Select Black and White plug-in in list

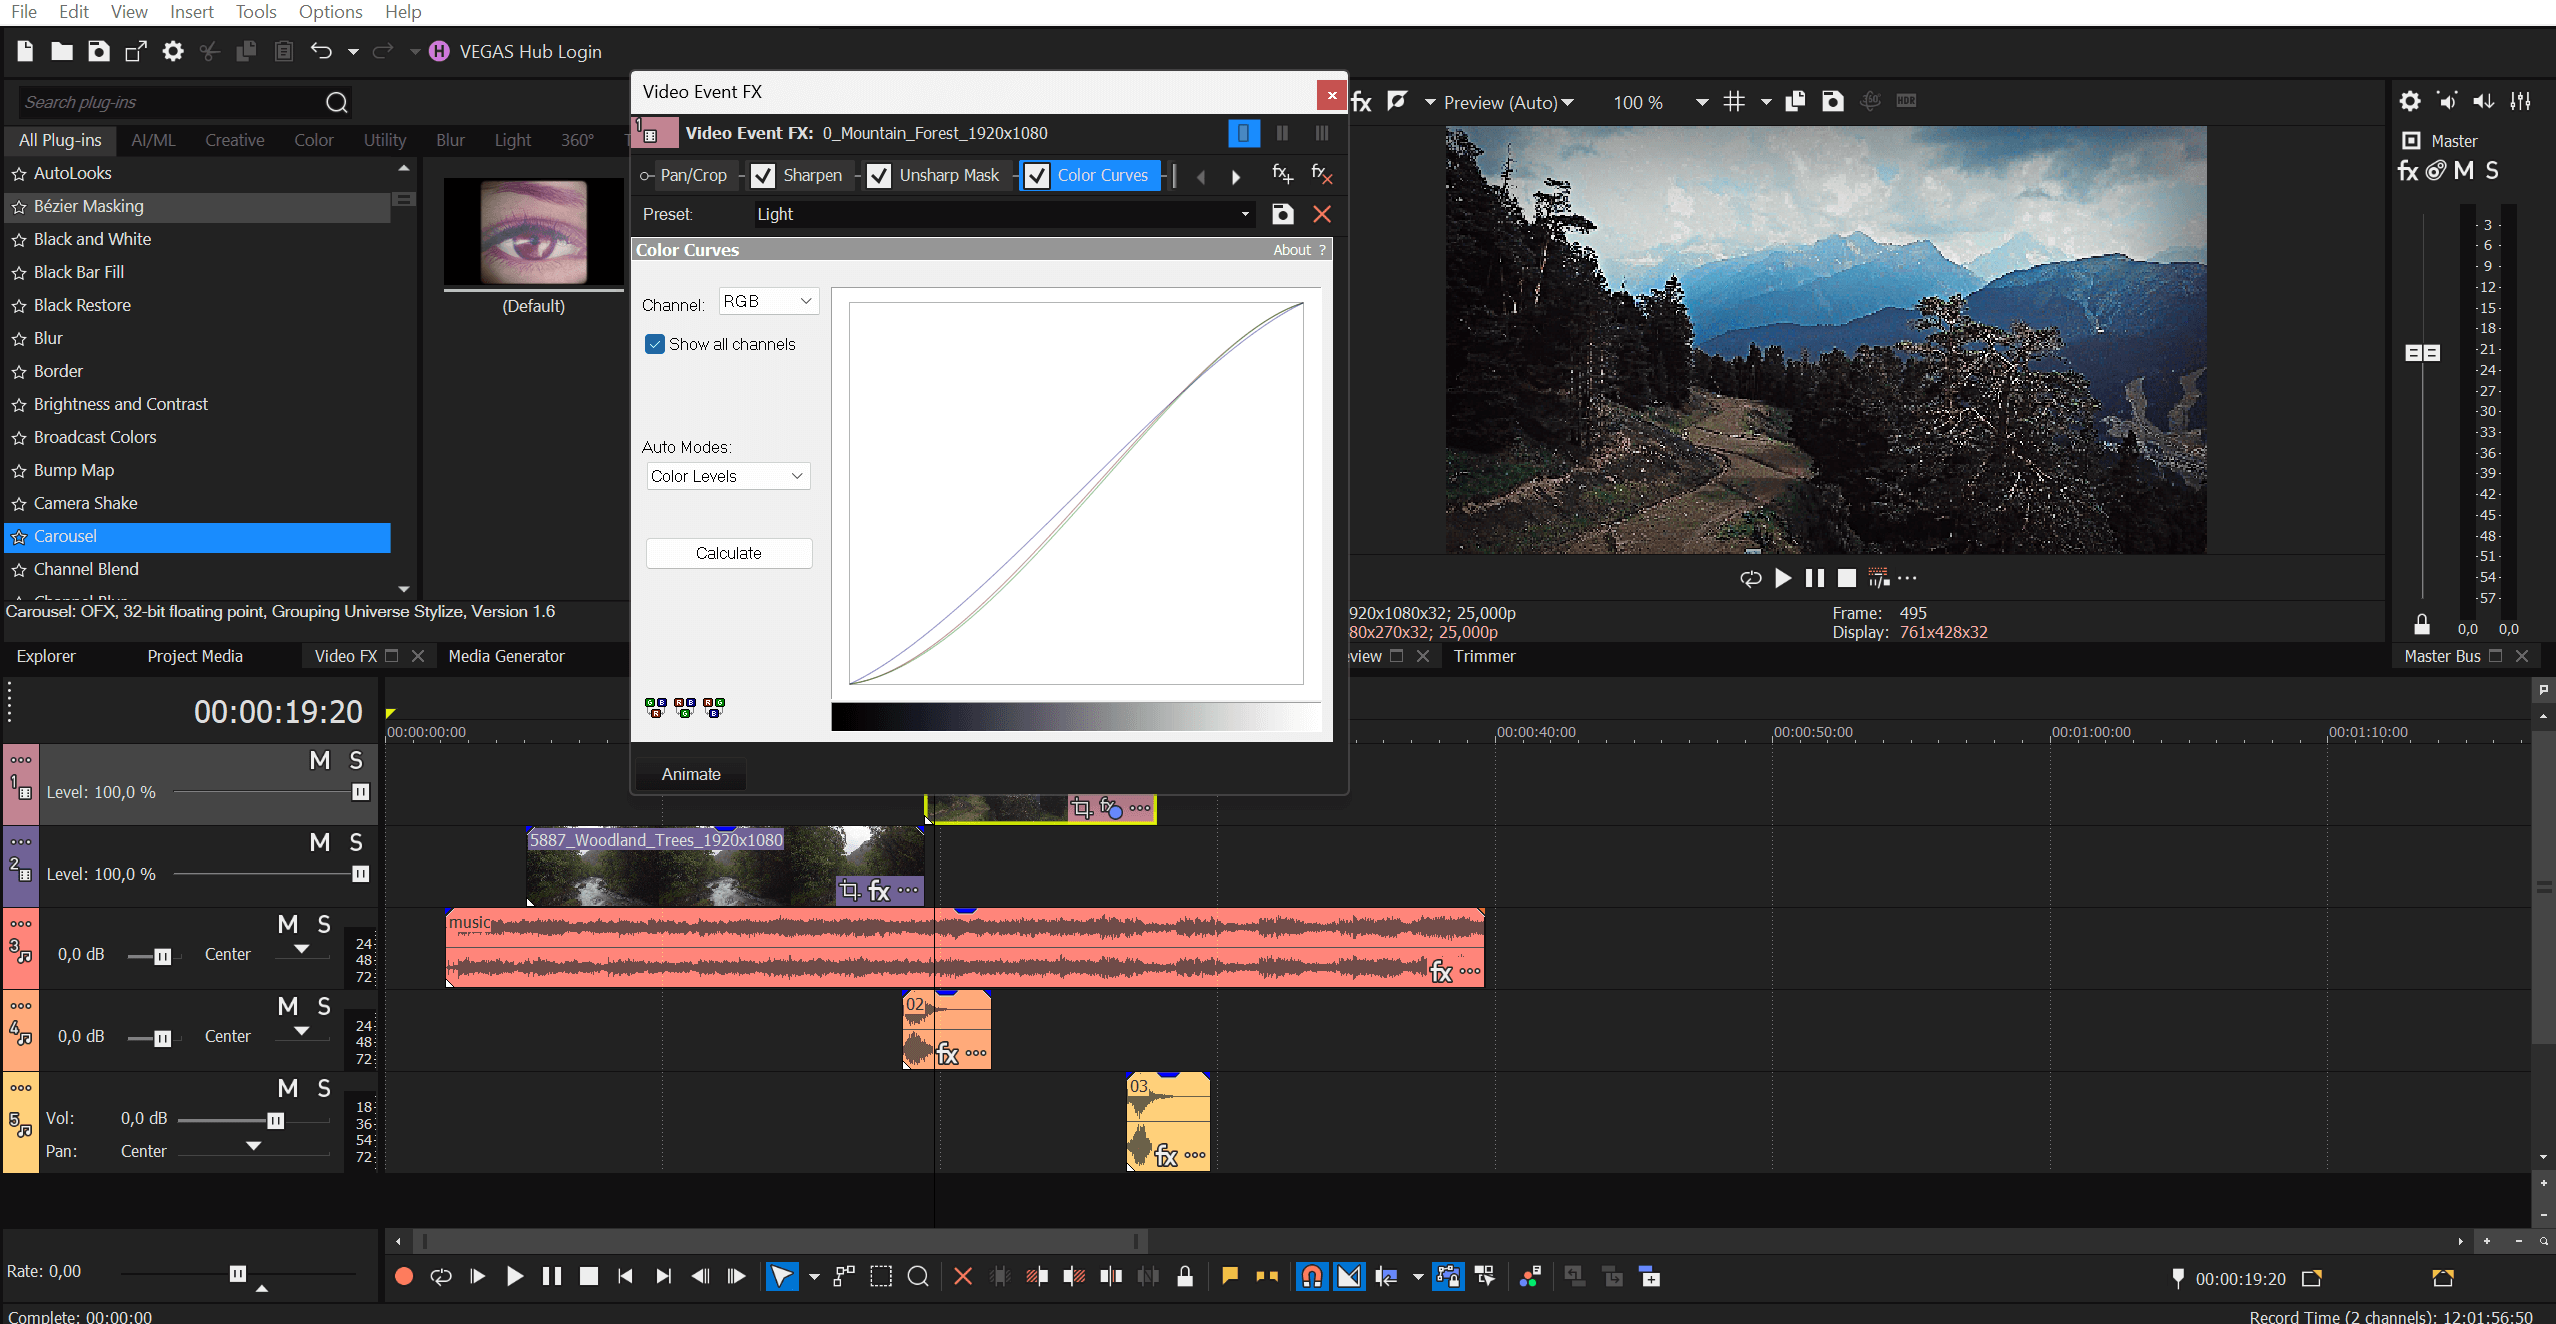(92, 239)
